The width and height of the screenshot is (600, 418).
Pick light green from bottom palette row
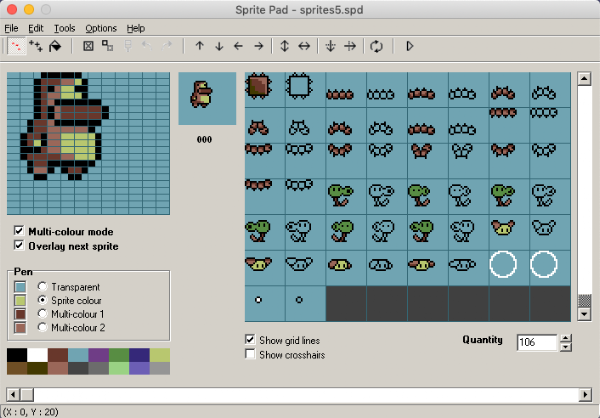pyautogui.click(x=119, y=368)
